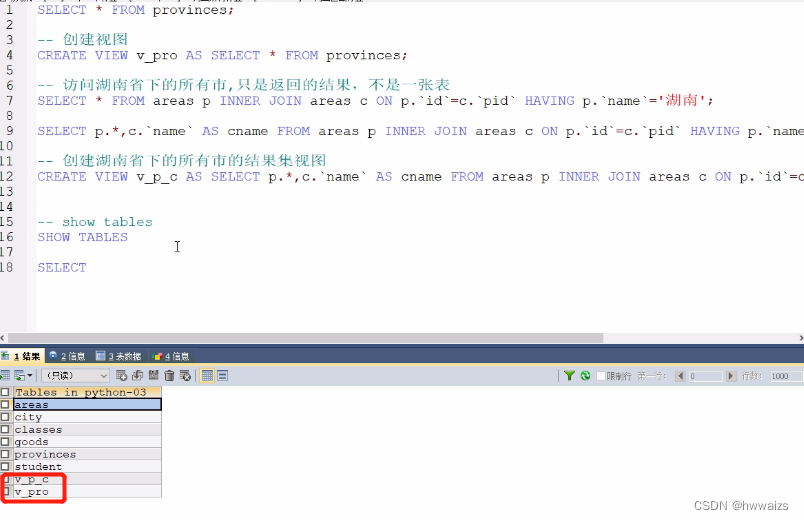Click the export result set icon
The image size is (804, 520).
point(5,376)
